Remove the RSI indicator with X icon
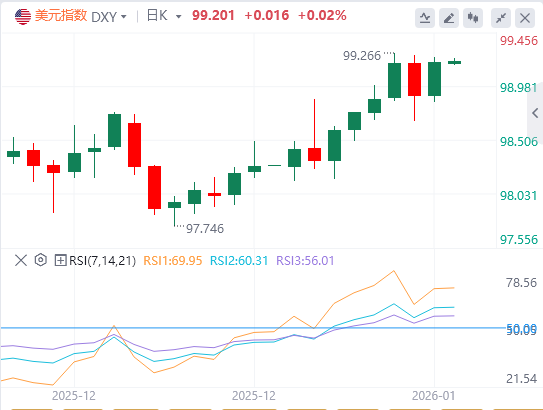Viewport: 543px width, 410px height. click(x=21, y=260)
